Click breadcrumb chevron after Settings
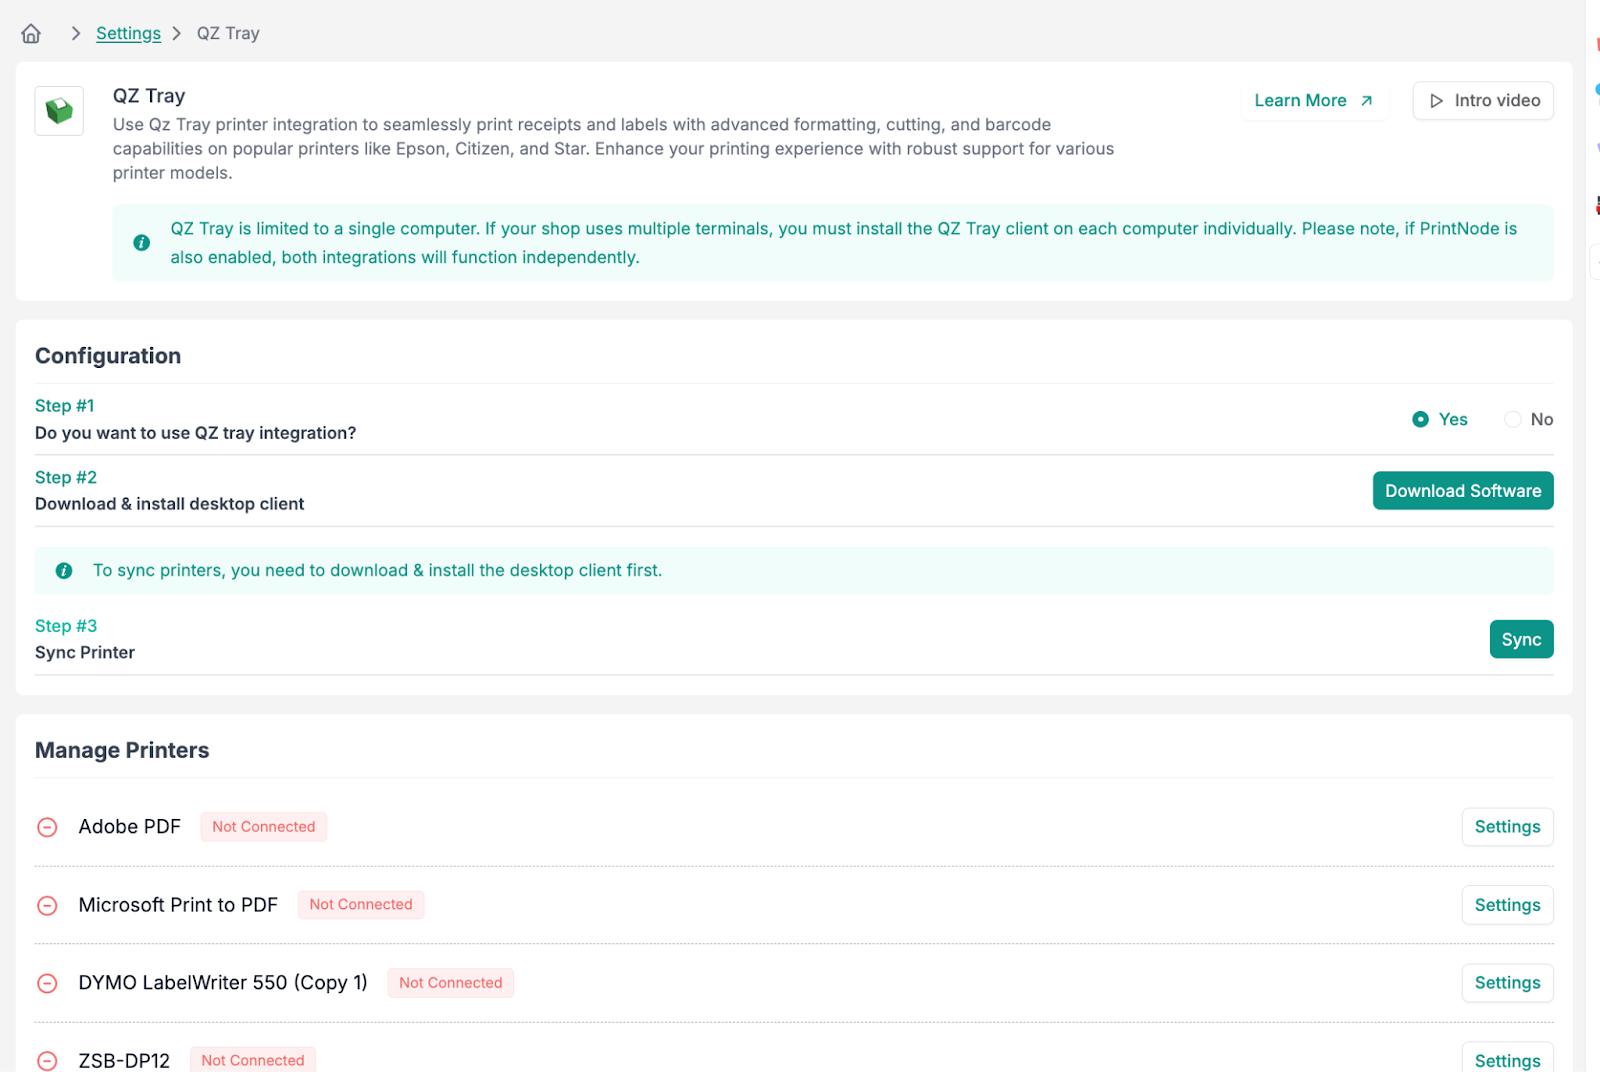This screenshot has height=1072, width=1600. click(177, 33)
